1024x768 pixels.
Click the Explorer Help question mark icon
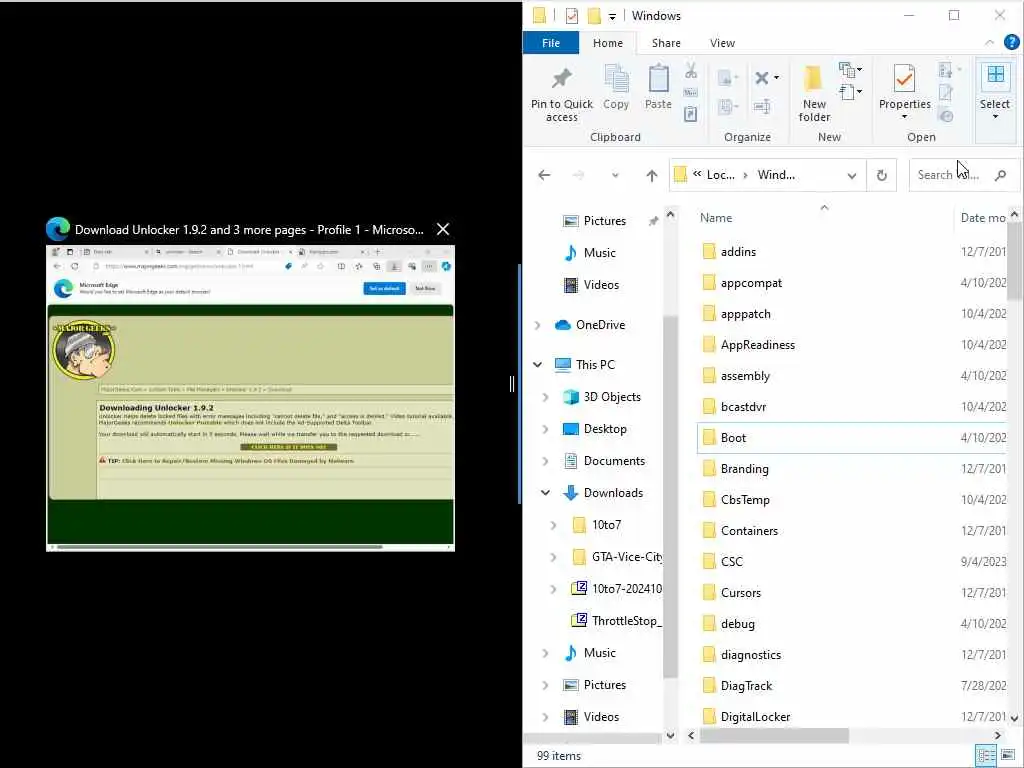click(x=1012, y=42)
